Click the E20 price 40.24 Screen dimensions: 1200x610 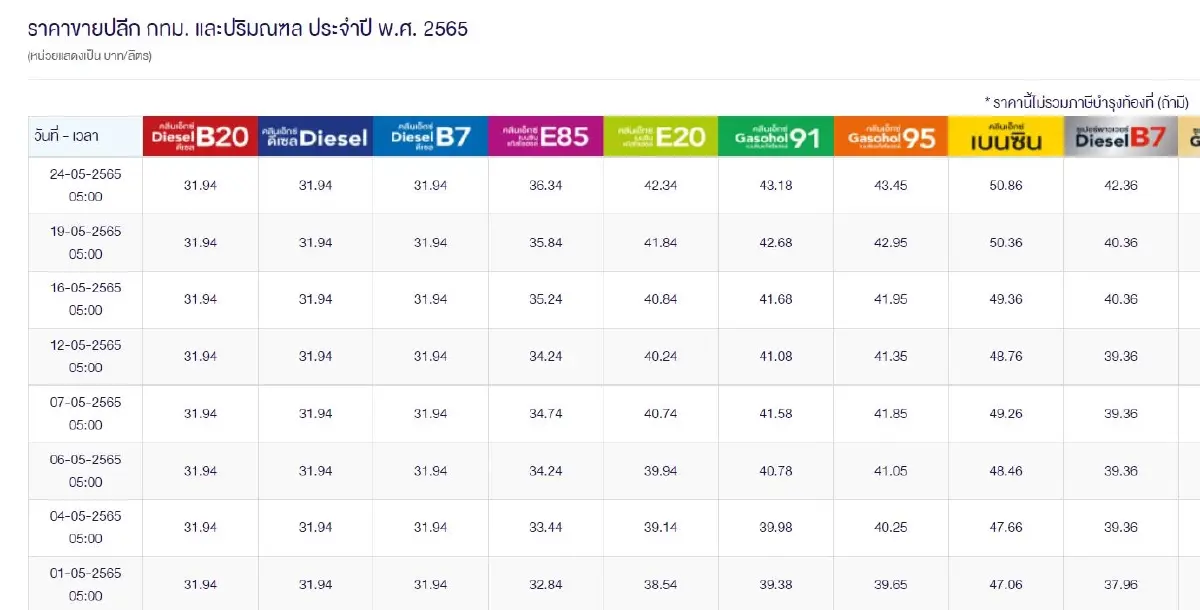click(x=661, y=356)
